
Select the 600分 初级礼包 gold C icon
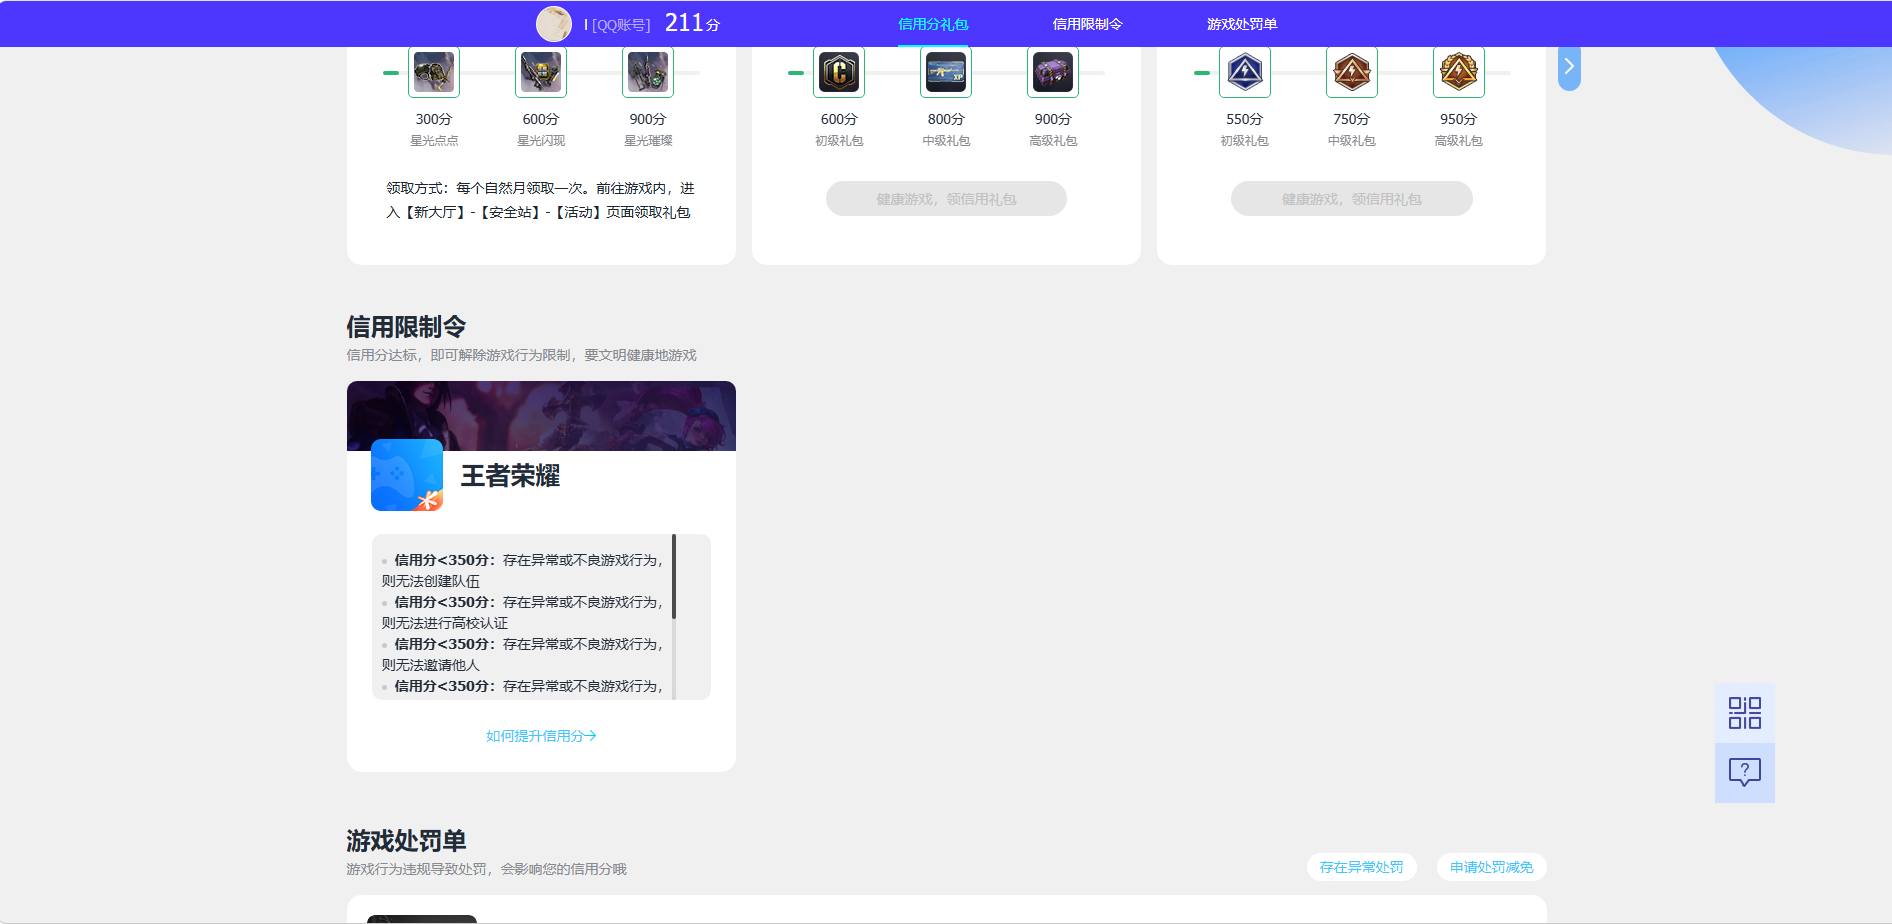(x=839, y=72)
